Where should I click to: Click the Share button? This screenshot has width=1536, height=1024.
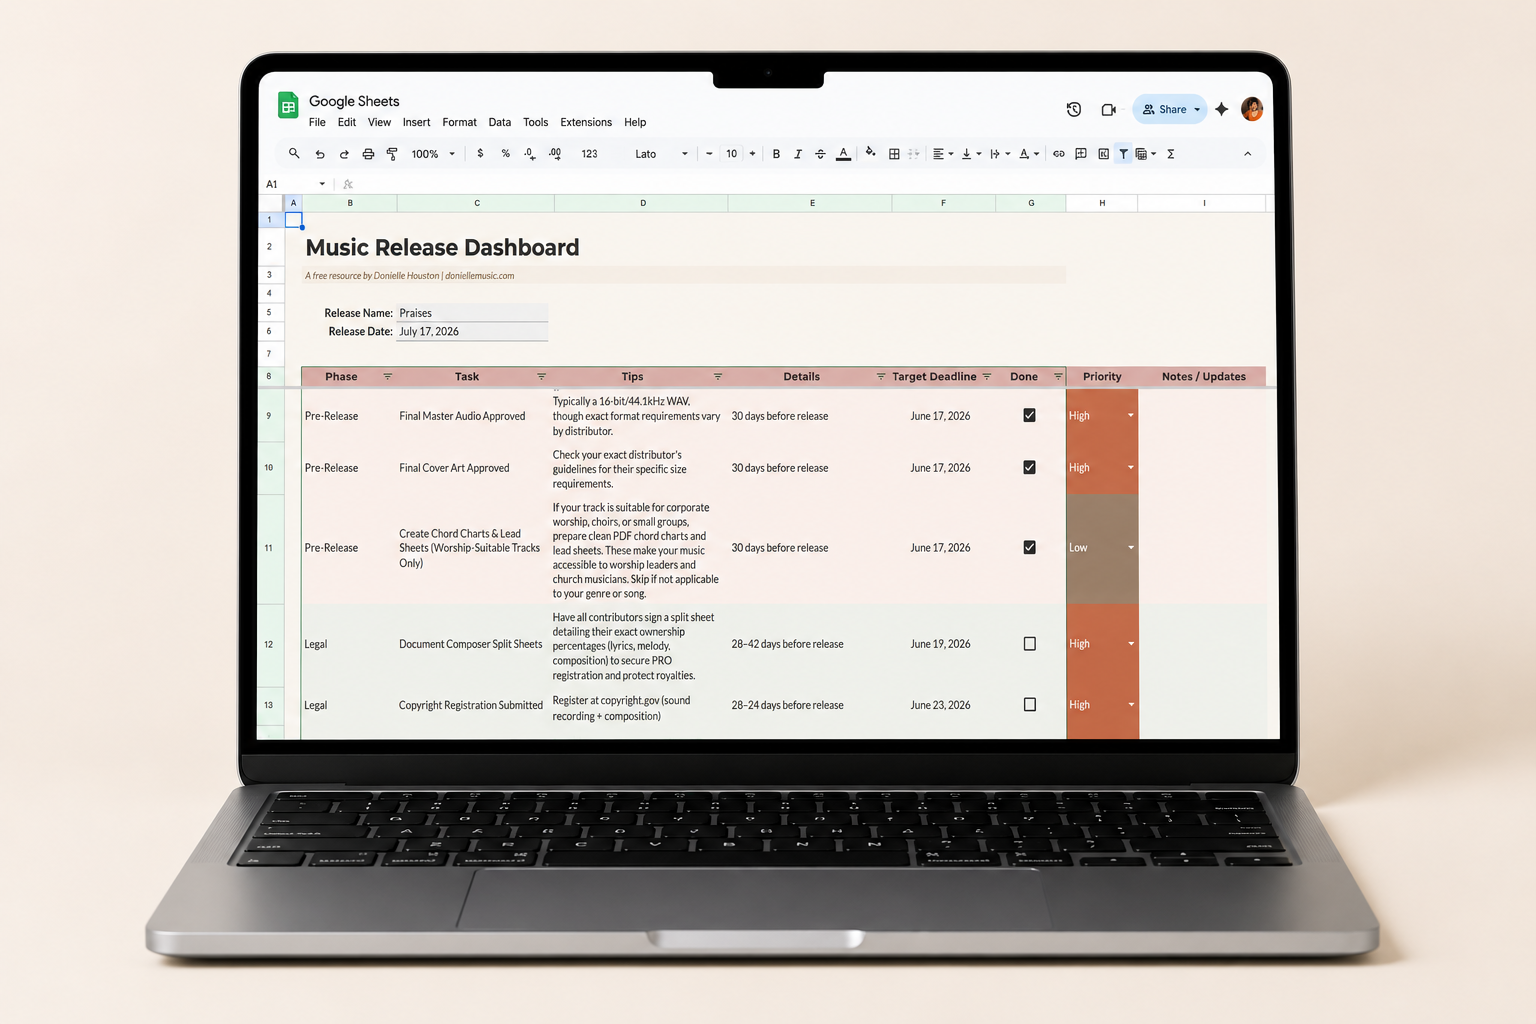(1163, 109)
